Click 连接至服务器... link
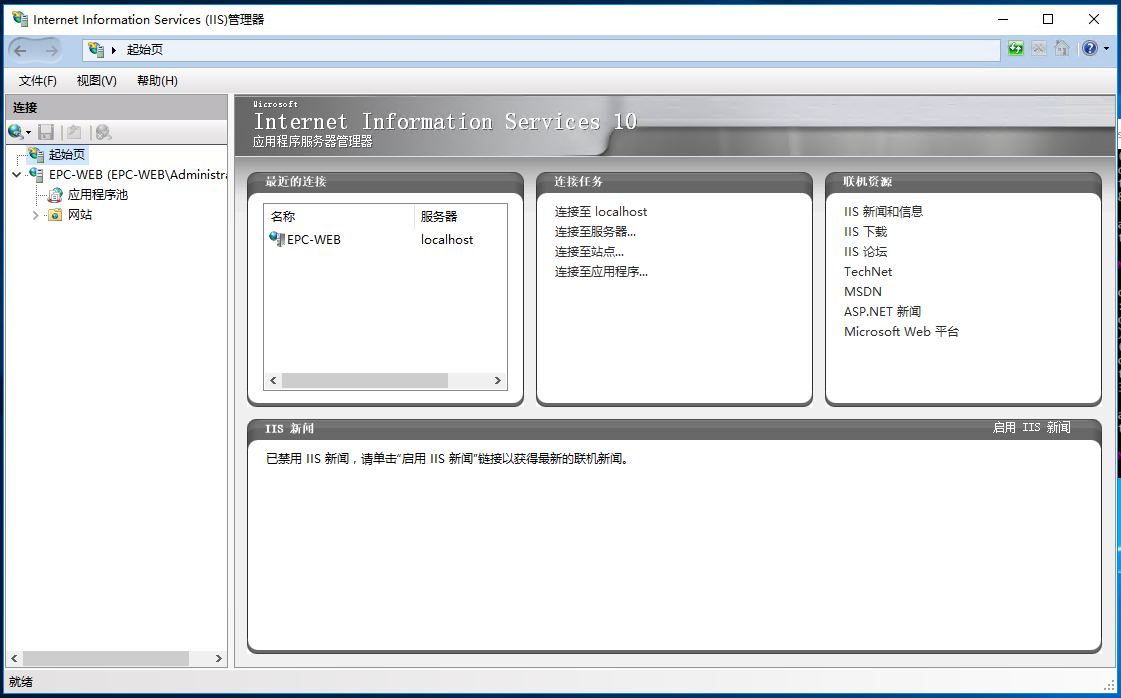Image resolution: width=1121 pixels, height=698 pixels. (595, 232)
